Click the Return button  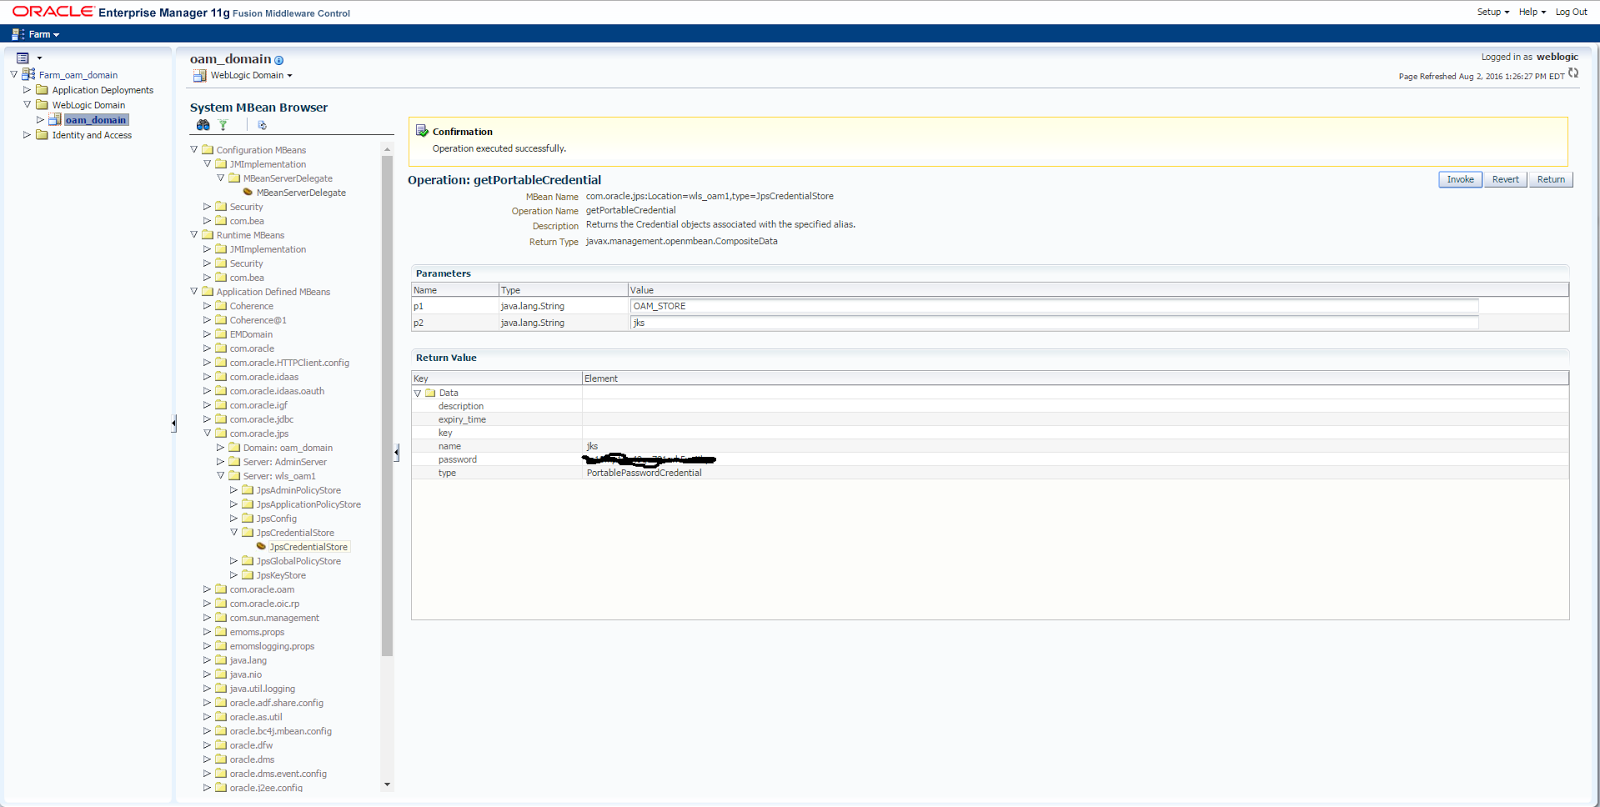click(1551, 180)
